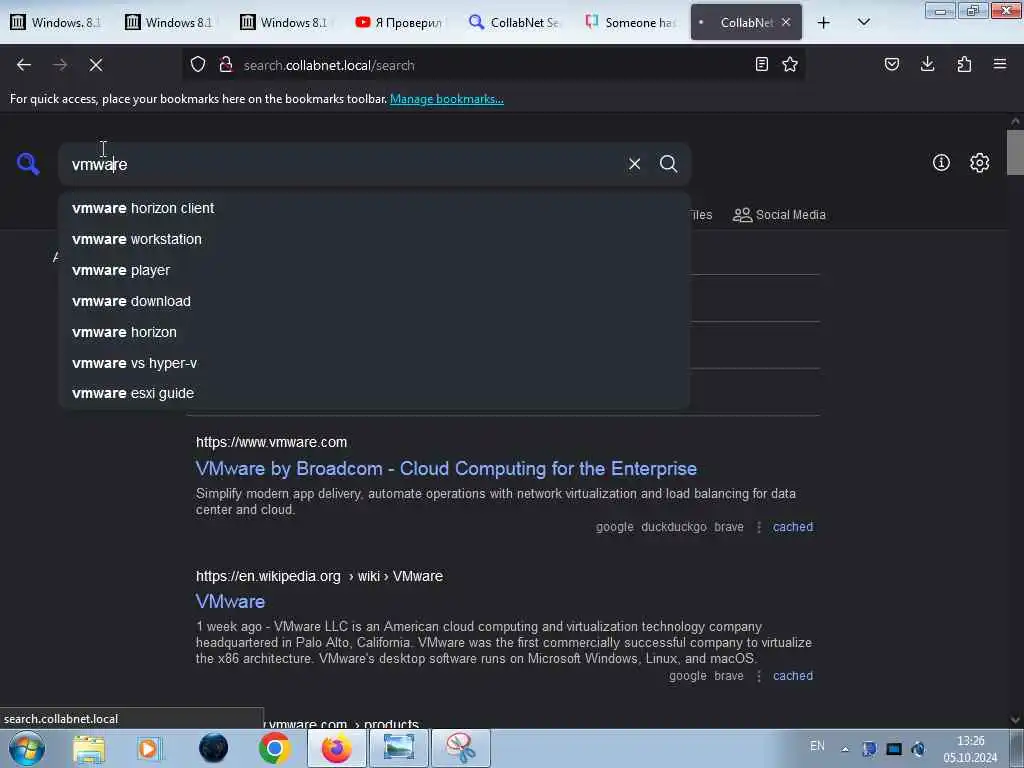Image resolution: width=1024 pixels, height=768 pixels.
Task: Open search preferences gear icon
Action: pos(979,163)
